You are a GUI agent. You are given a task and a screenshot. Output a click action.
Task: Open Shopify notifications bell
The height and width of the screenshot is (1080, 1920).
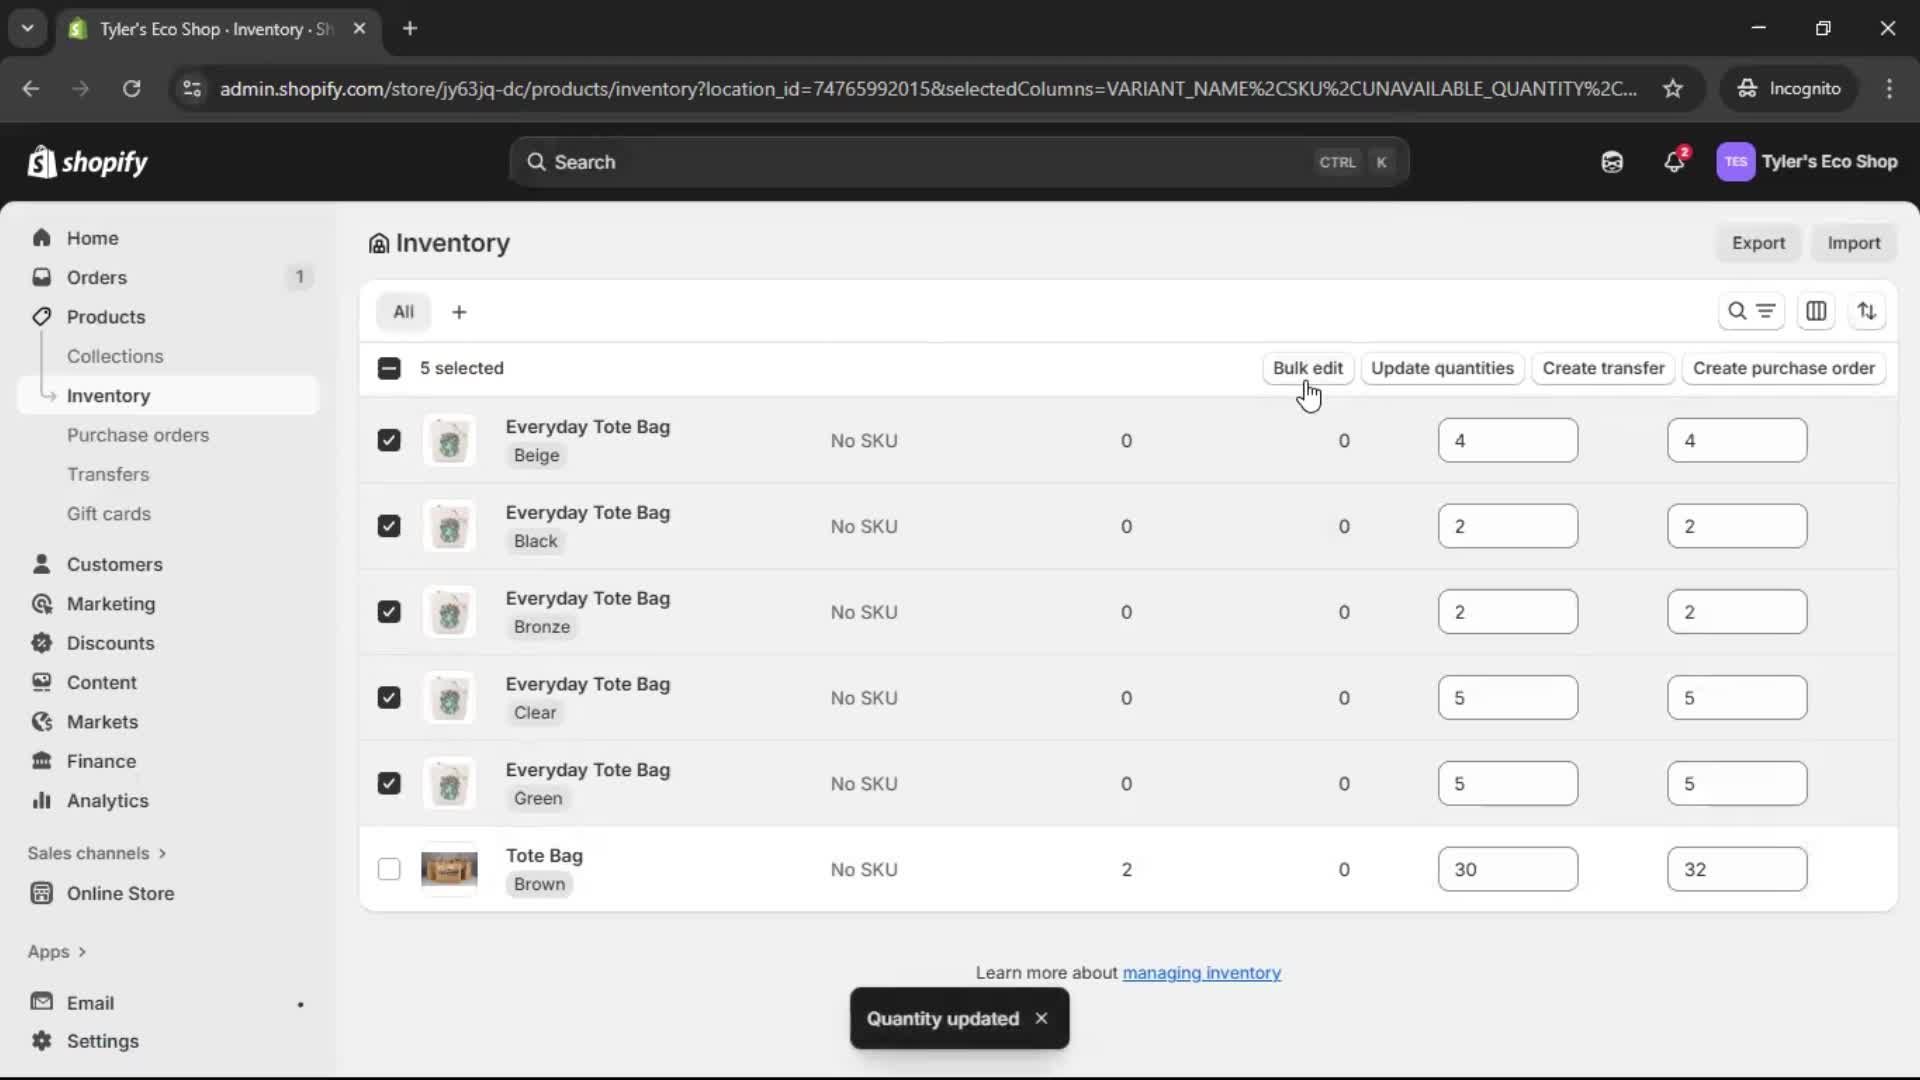click(1675, 161)
